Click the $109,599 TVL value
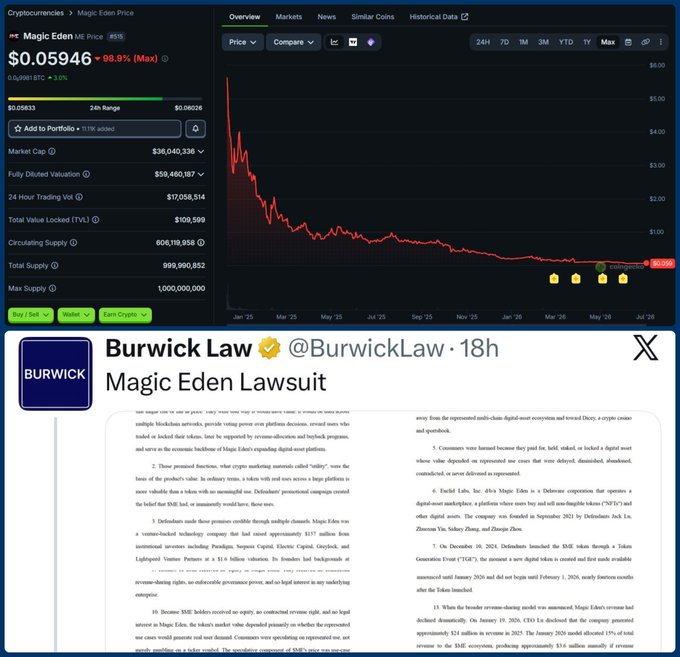The image size is (680, 657). [x=190, y=220]
